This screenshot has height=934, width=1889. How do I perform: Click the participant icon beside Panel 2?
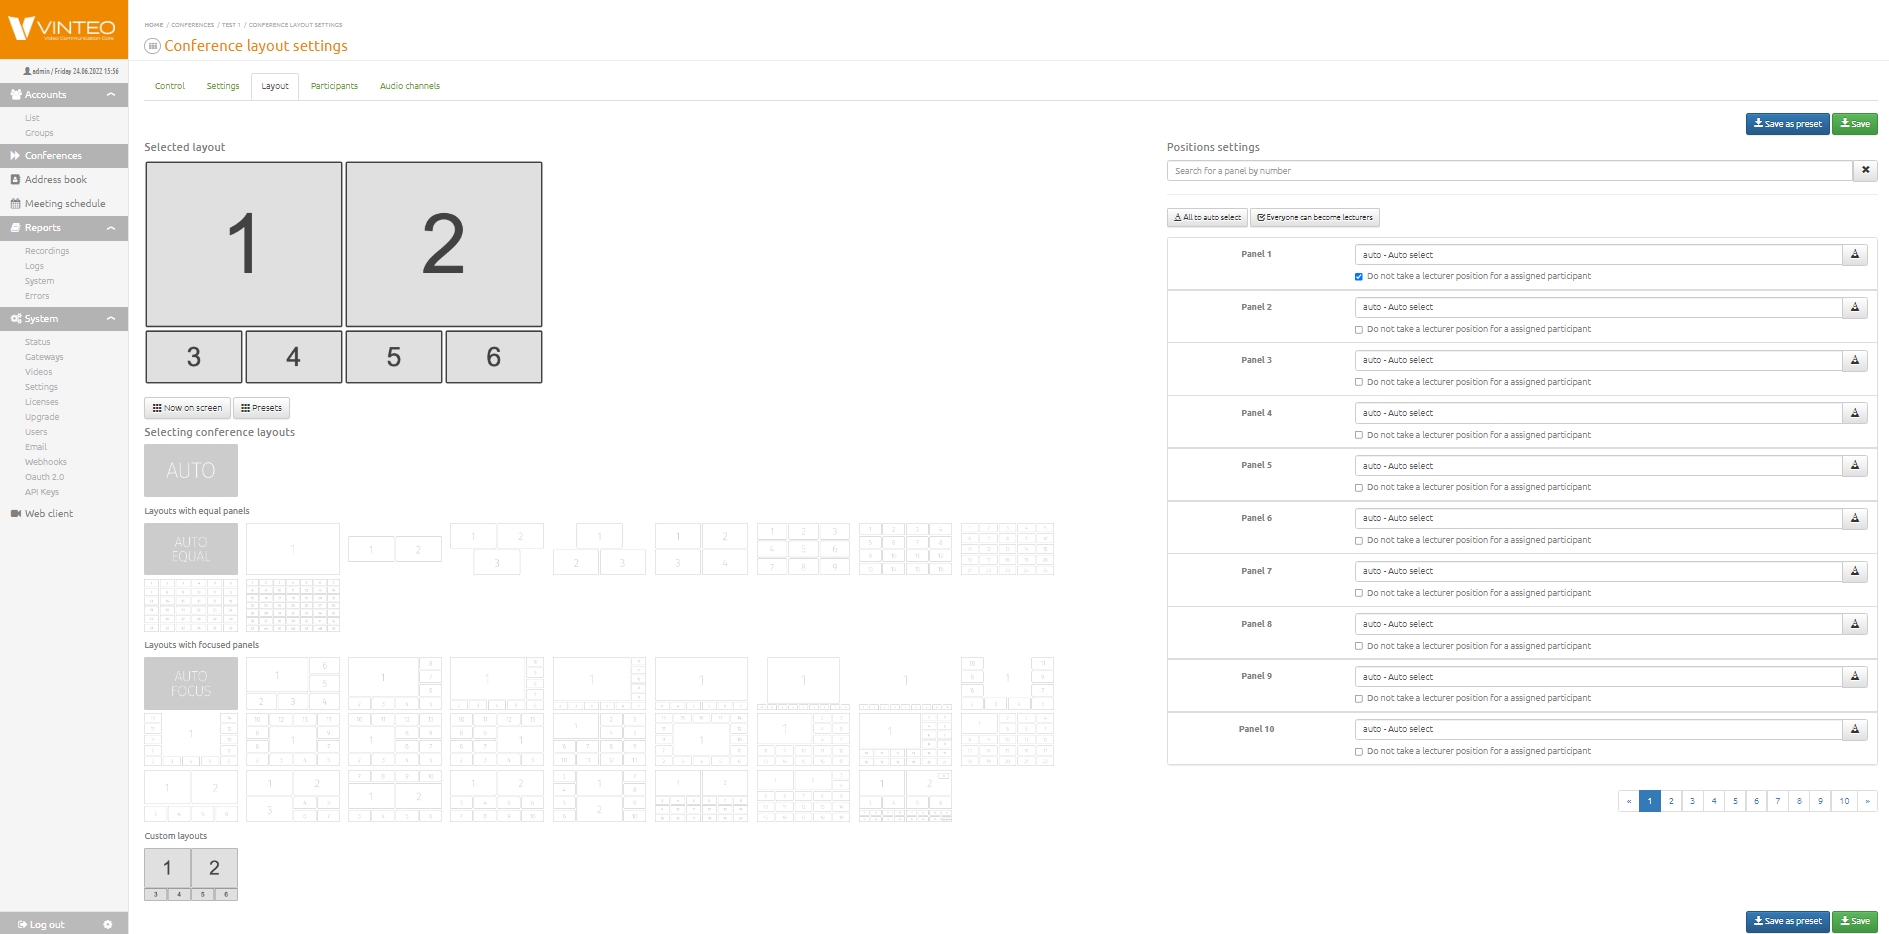coord(1855,307)
